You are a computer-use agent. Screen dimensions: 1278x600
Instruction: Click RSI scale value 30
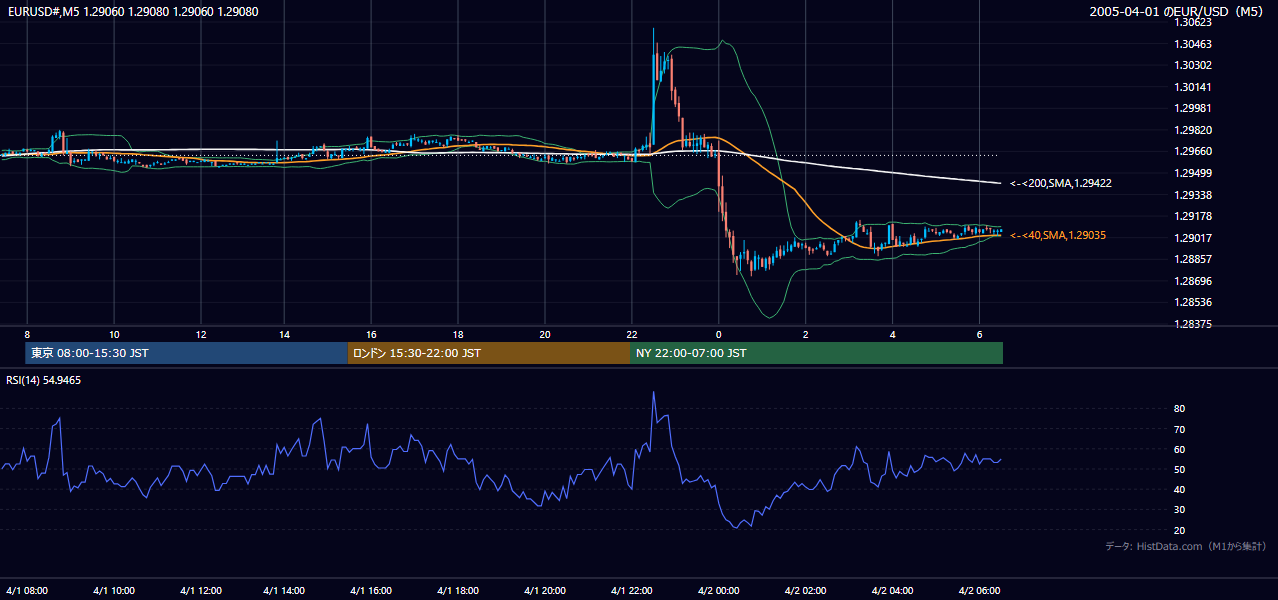1180,509
